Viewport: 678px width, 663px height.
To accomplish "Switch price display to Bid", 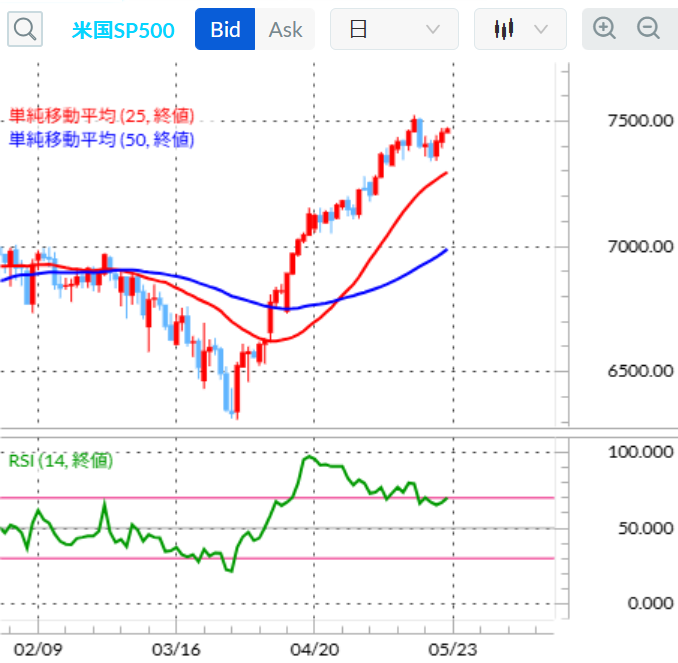I will click(225, 29).
